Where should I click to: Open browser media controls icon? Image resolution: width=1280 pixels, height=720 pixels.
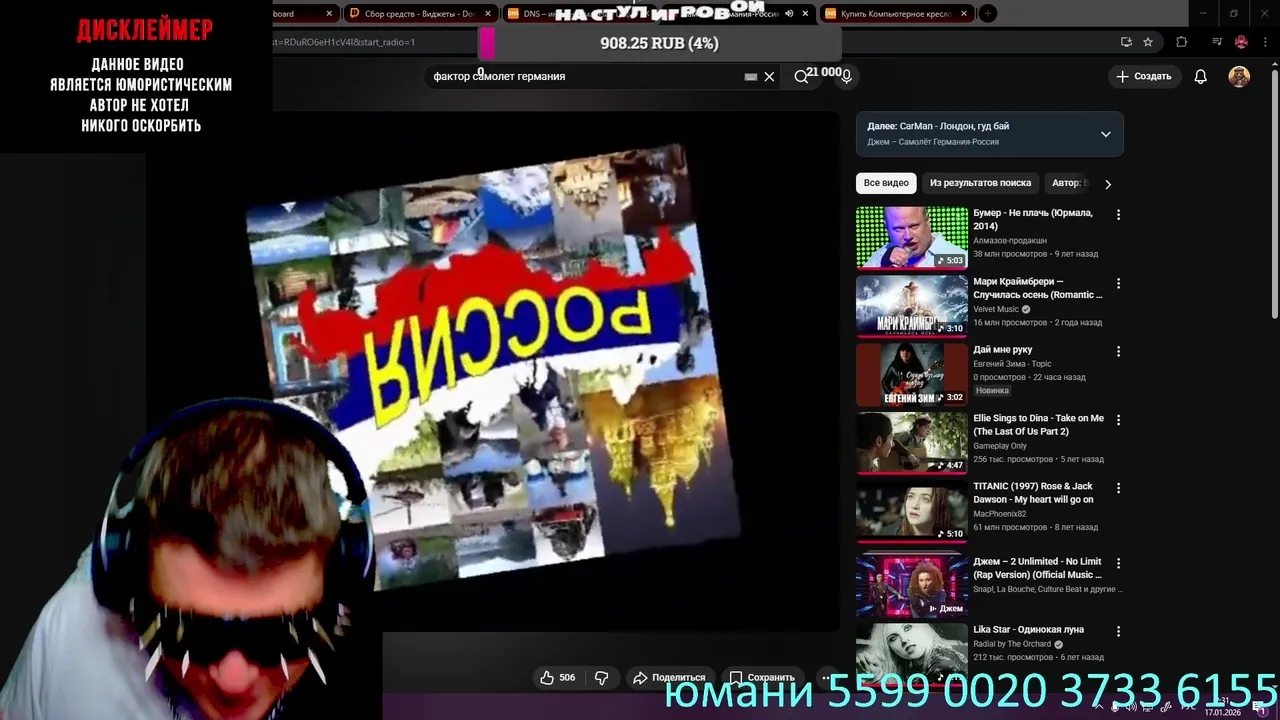[x=1217, y=42]
